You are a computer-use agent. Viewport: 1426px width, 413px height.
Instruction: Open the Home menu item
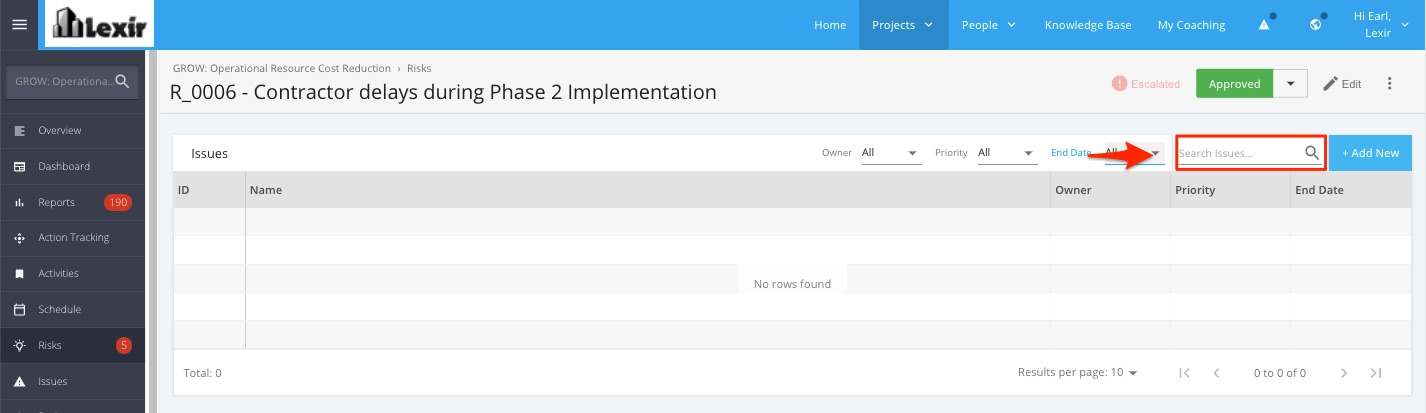tap(830, 25)
